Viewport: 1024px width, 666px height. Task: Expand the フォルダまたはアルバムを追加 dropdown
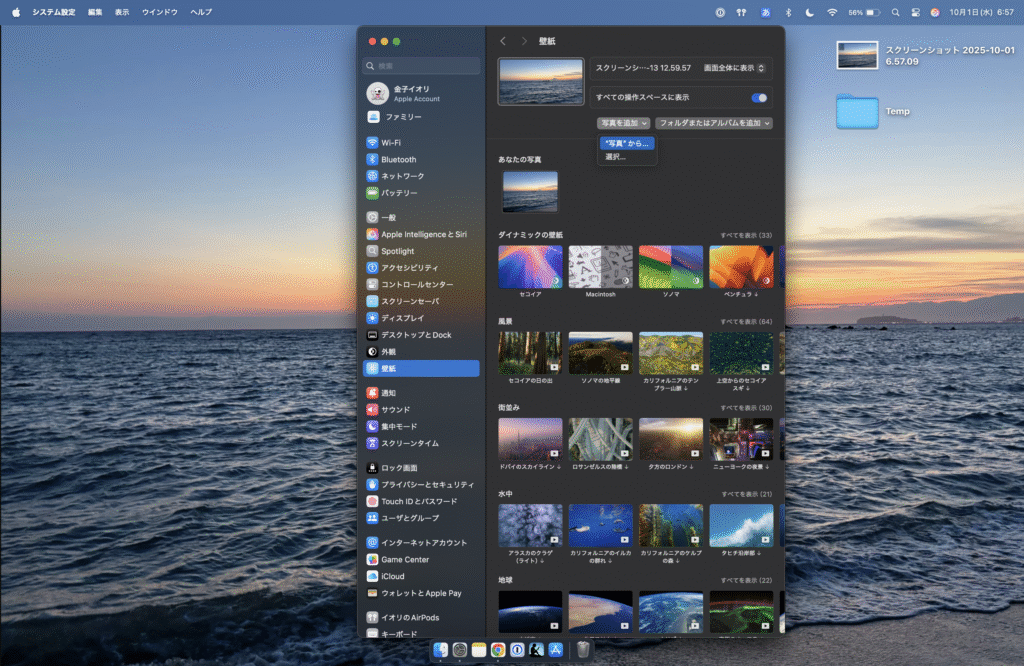tap(714, 123)
